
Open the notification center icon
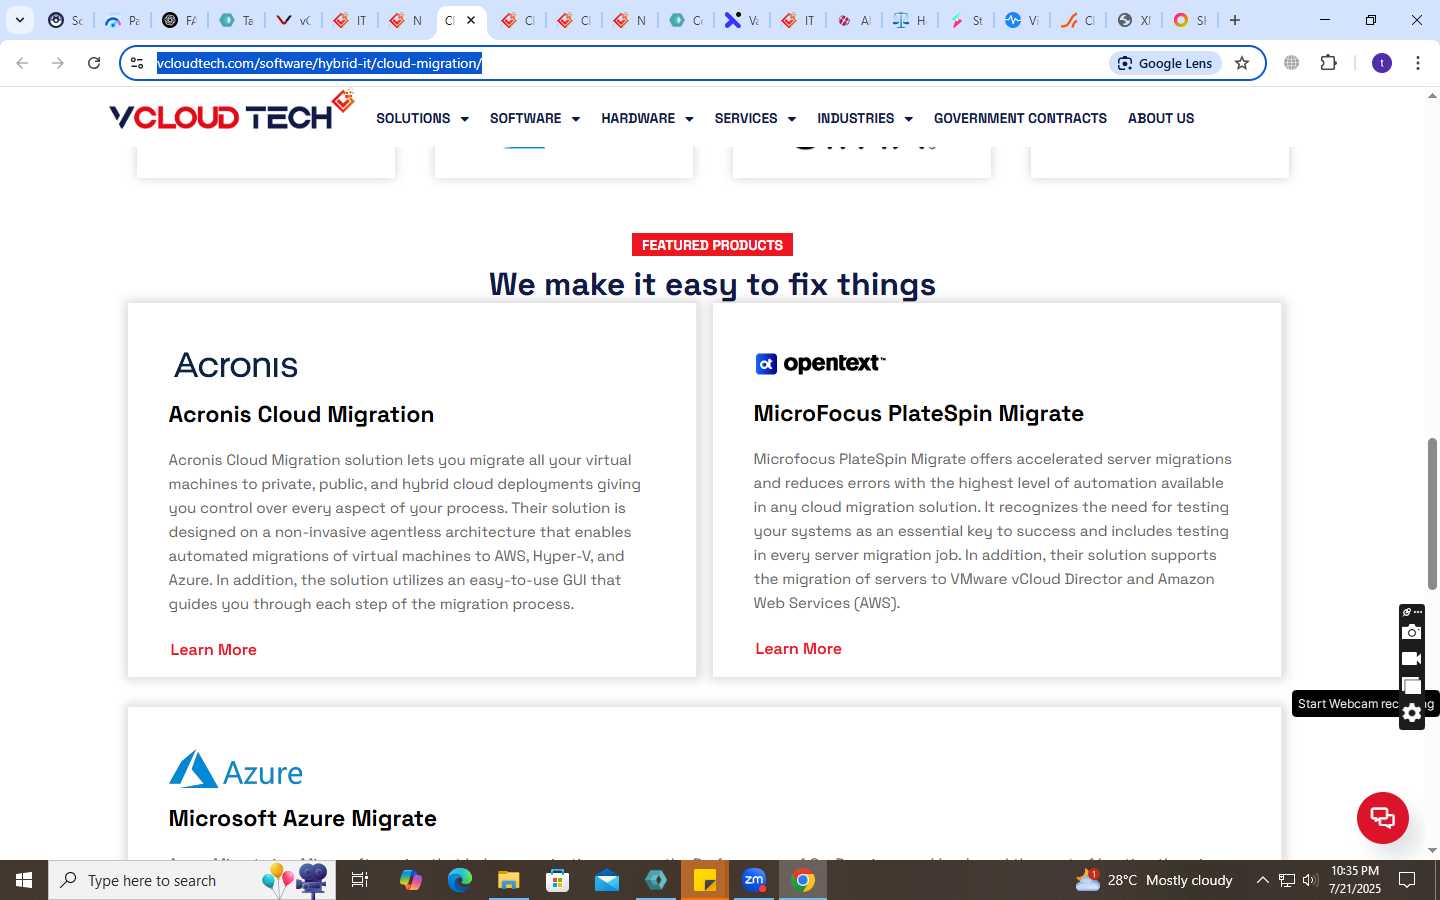(1407, 880)
